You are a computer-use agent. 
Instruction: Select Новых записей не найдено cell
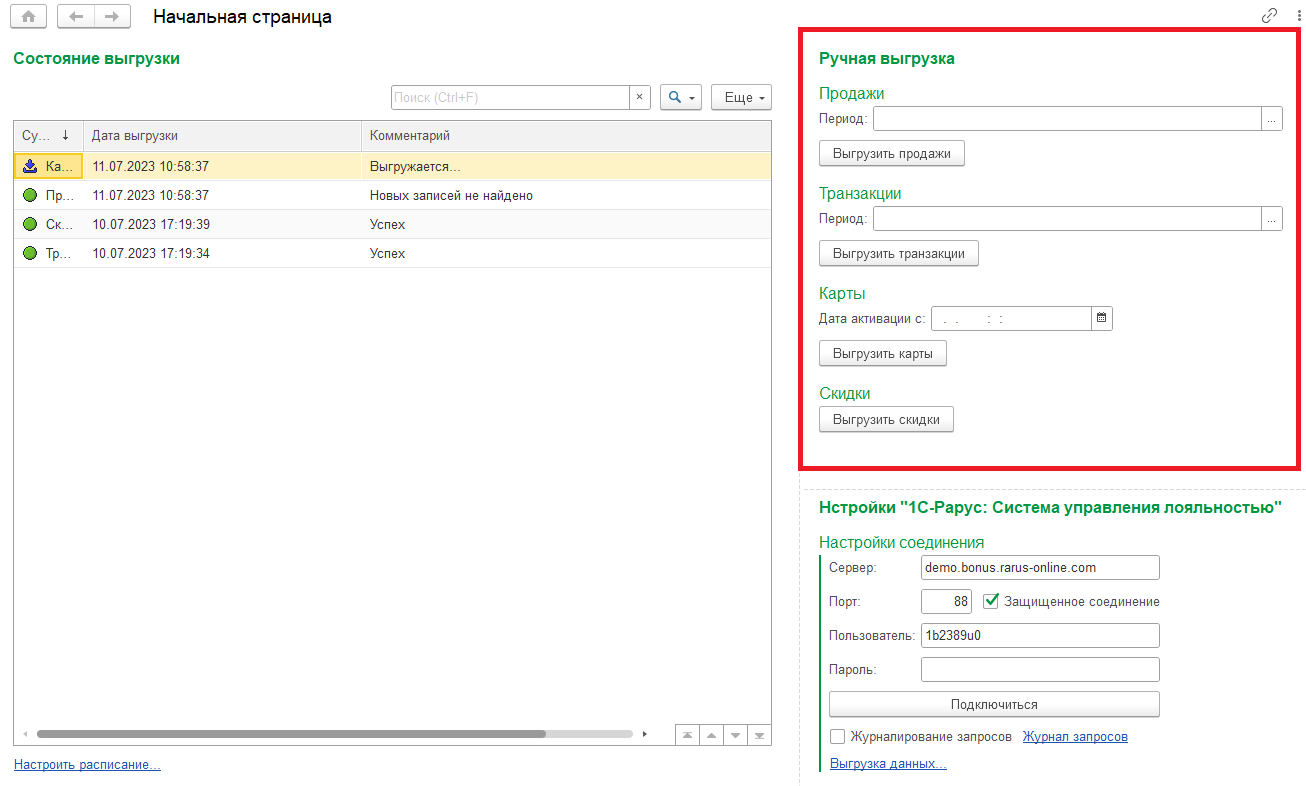(x=566, y=195)
